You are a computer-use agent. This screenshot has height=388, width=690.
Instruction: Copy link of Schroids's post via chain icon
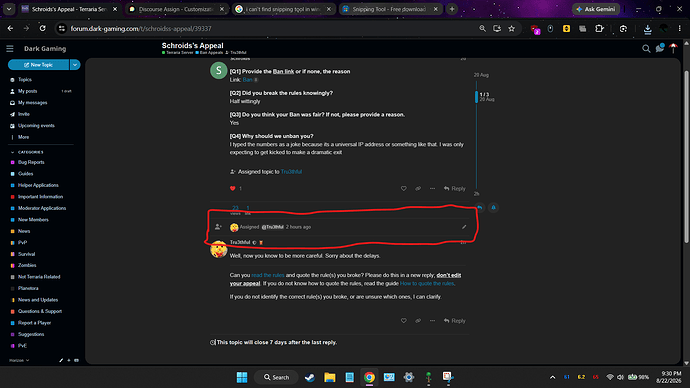click(418, 188)
